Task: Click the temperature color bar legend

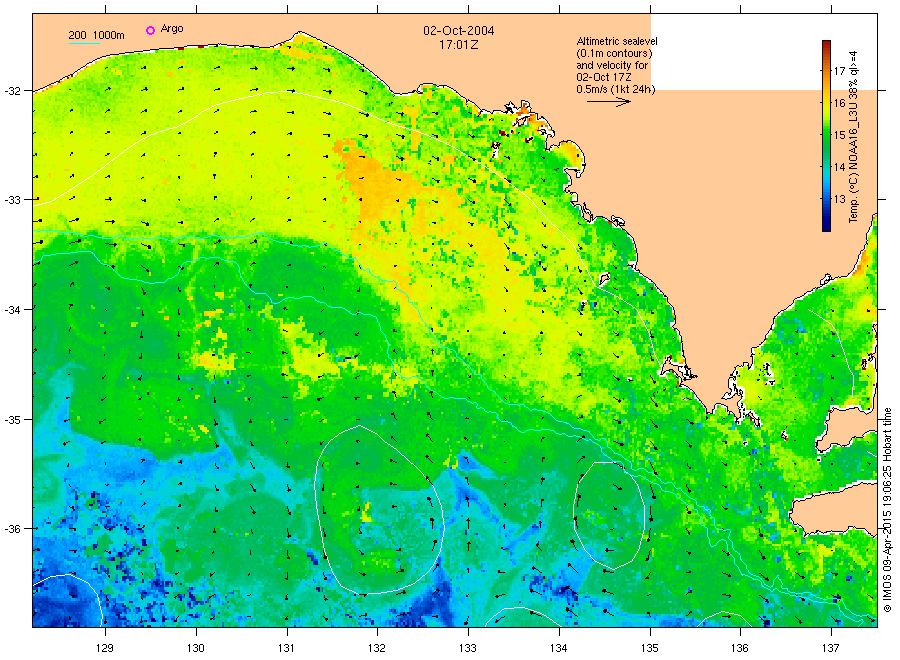Action: click(x=826, y=135)
